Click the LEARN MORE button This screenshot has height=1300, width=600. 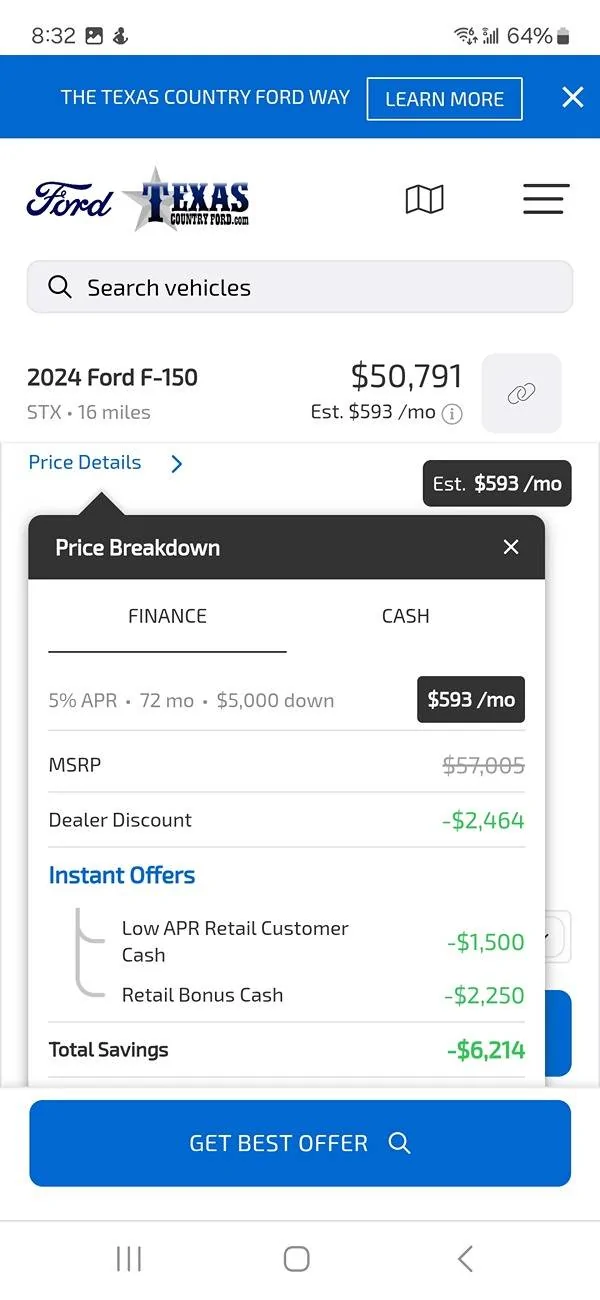pos(444,98)
